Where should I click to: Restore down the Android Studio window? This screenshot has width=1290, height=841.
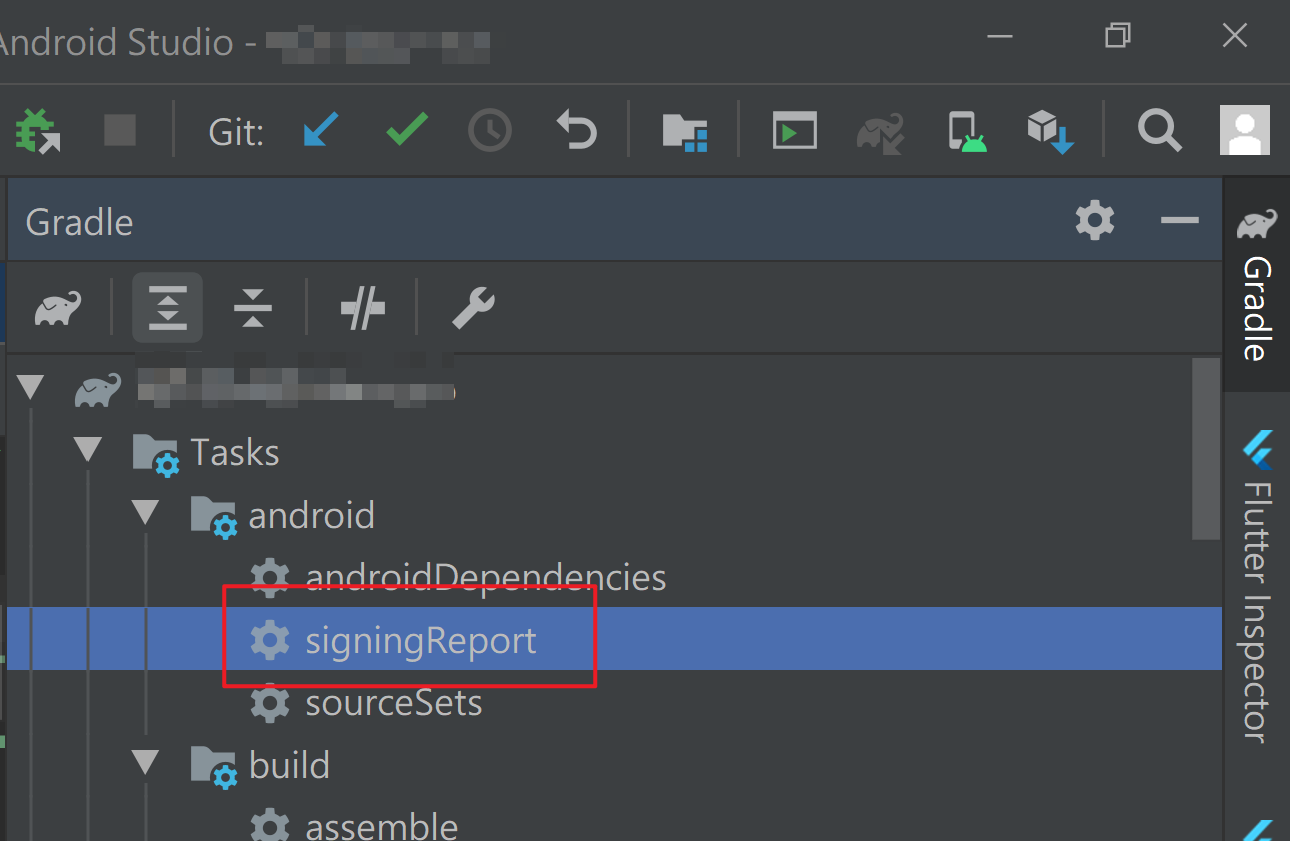pyautogui.click(x=1117, y=36)
